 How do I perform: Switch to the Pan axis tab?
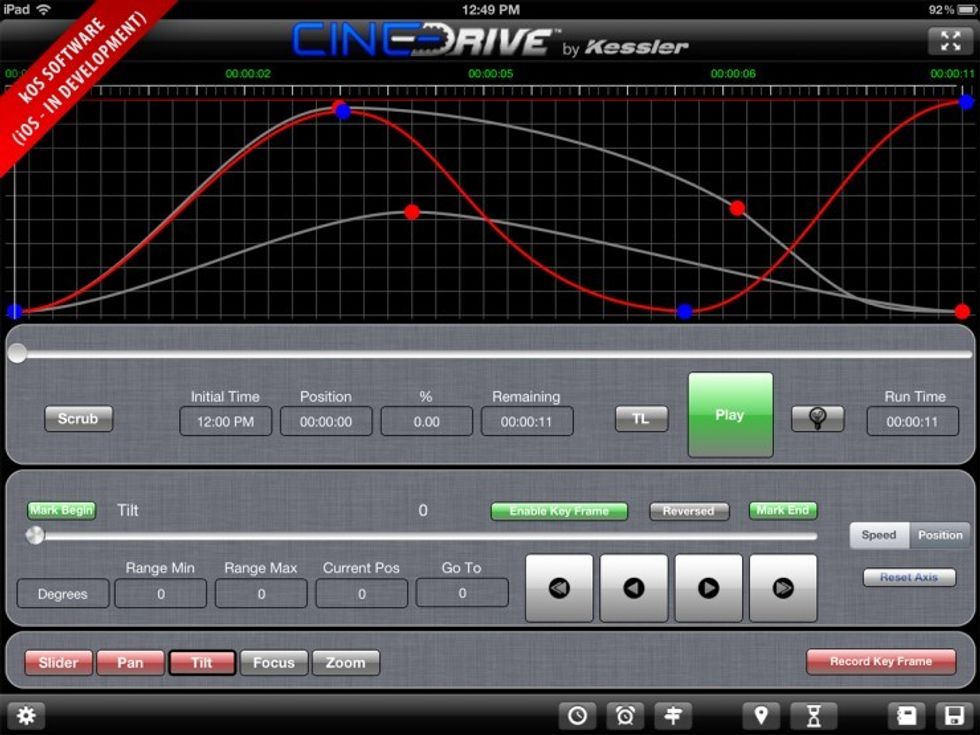[130, 662]
